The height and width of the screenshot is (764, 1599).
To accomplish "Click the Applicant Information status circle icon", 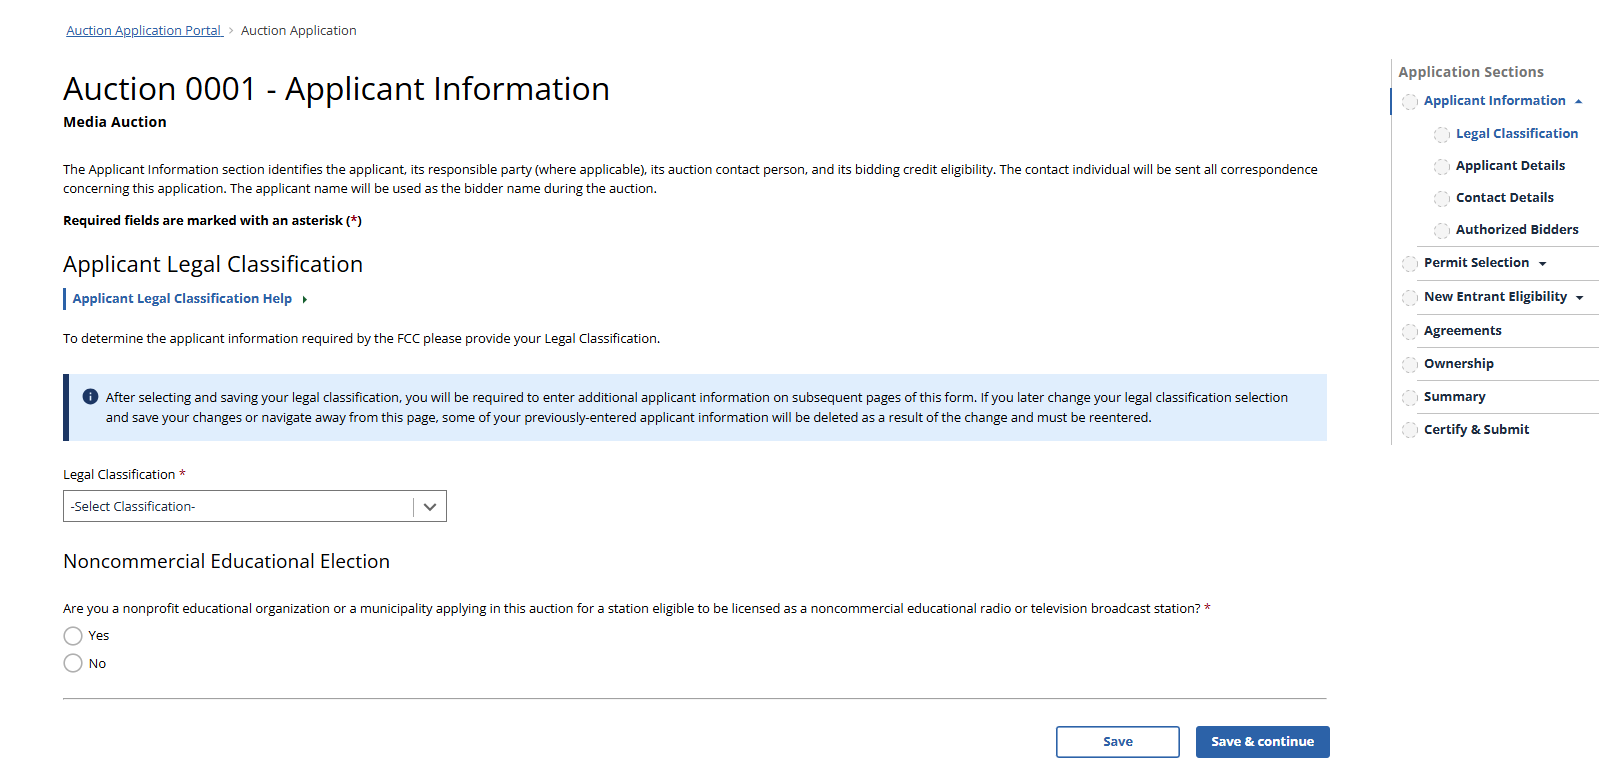I will coord(1410,102).
